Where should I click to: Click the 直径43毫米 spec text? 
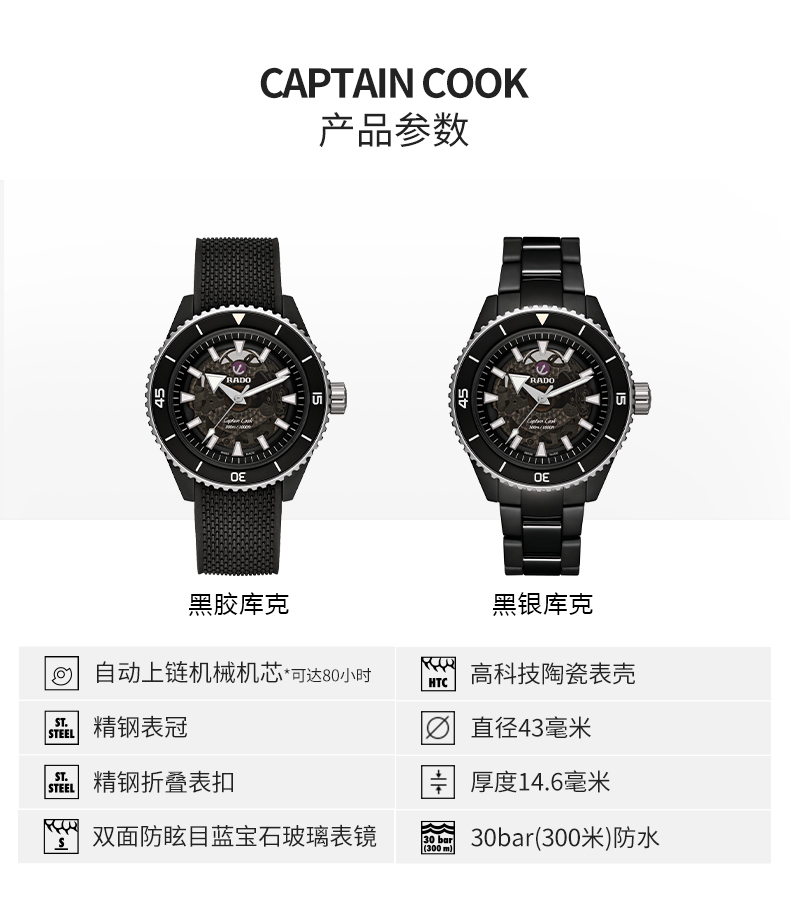(x=531, y=728)
